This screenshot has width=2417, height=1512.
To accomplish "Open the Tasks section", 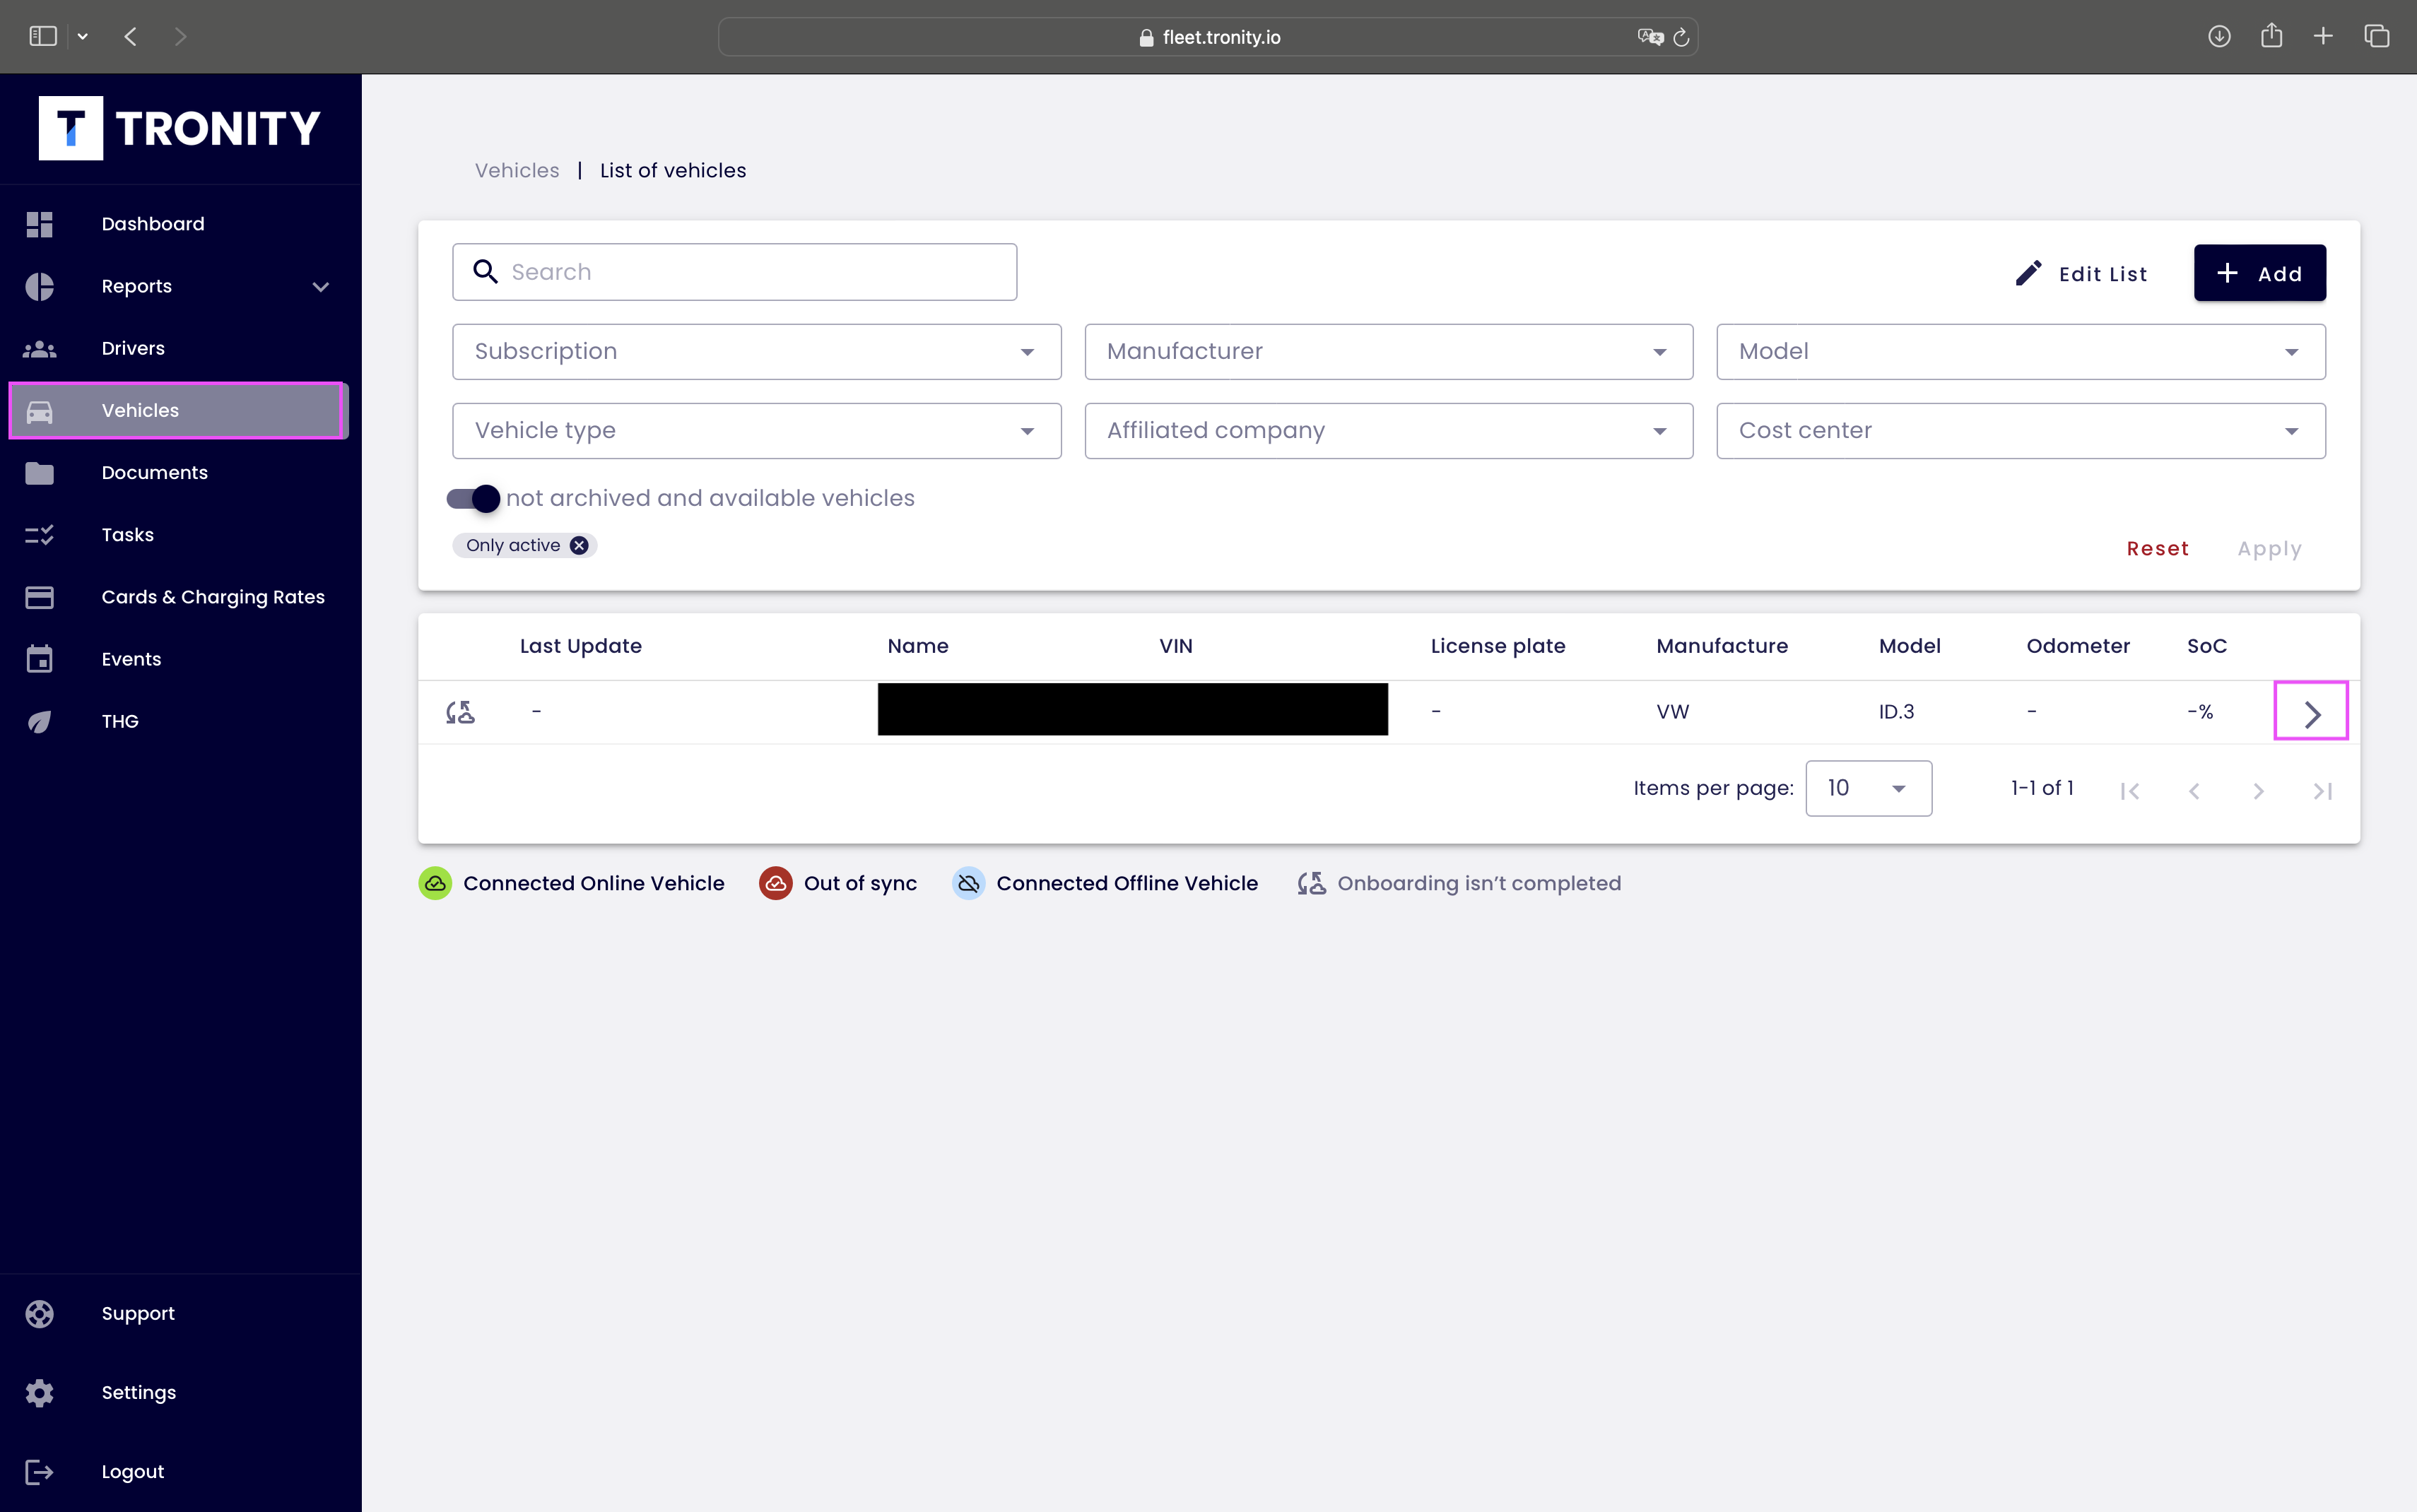I will click(x=127, y=535).
